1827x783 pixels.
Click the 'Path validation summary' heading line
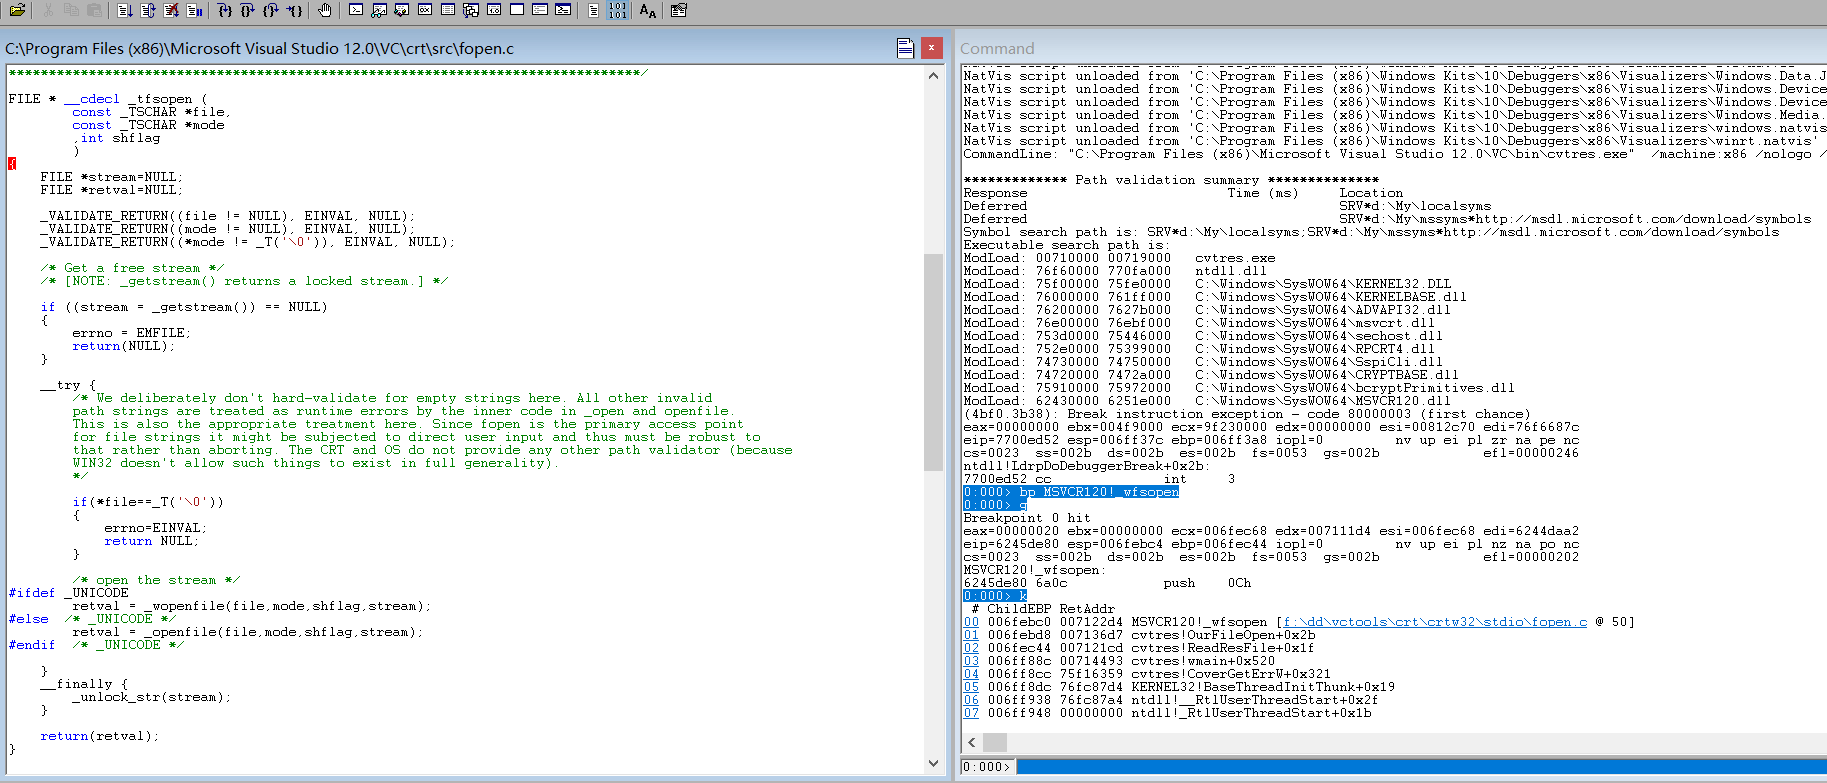coord(1171,180)
